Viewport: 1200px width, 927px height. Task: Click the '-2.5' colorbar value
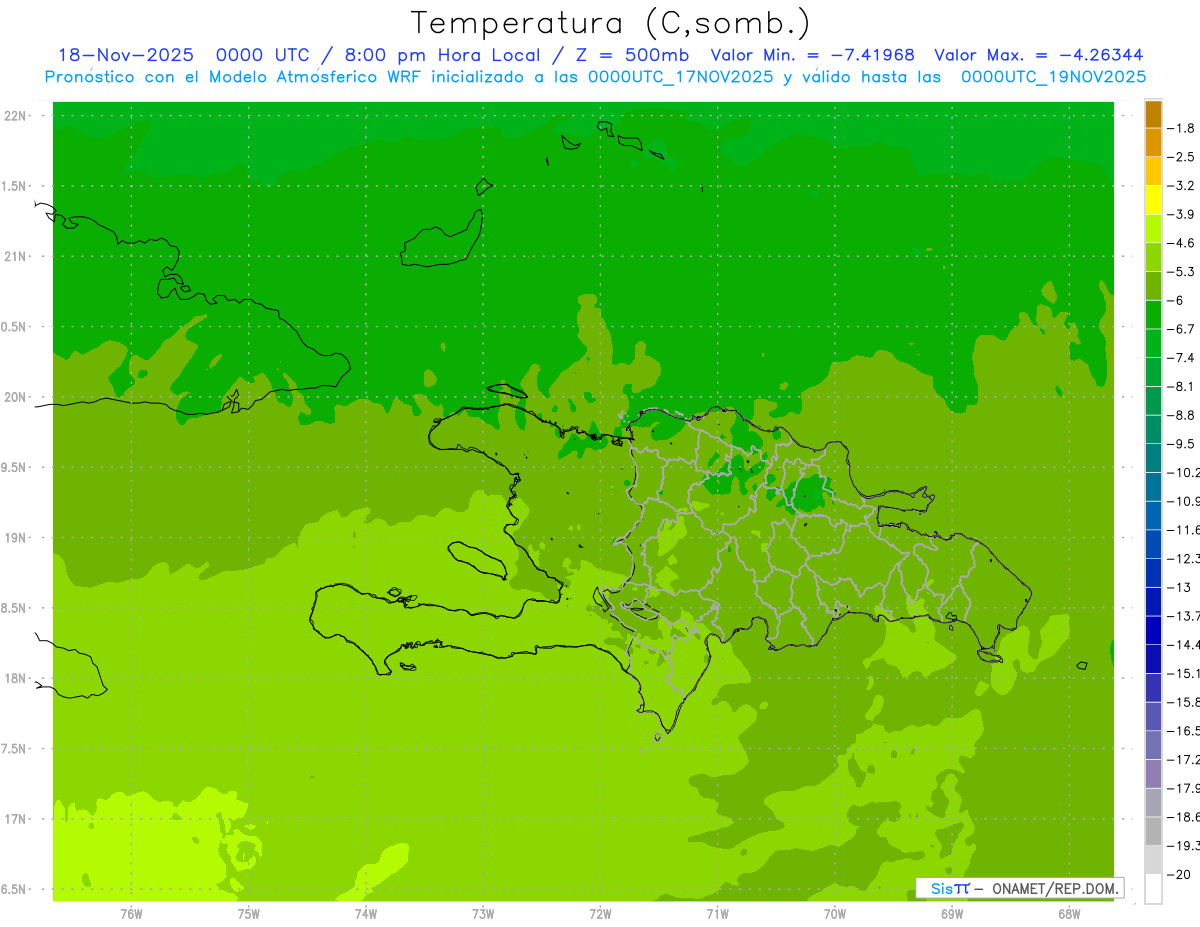point(1183,157)
